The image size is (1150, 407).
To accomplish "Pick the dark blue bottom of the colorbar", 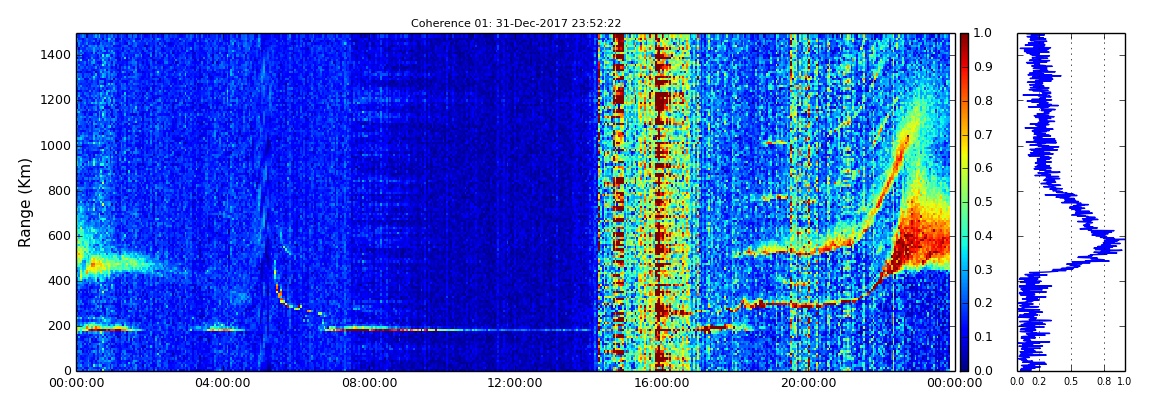I will (x=964, y=365).
